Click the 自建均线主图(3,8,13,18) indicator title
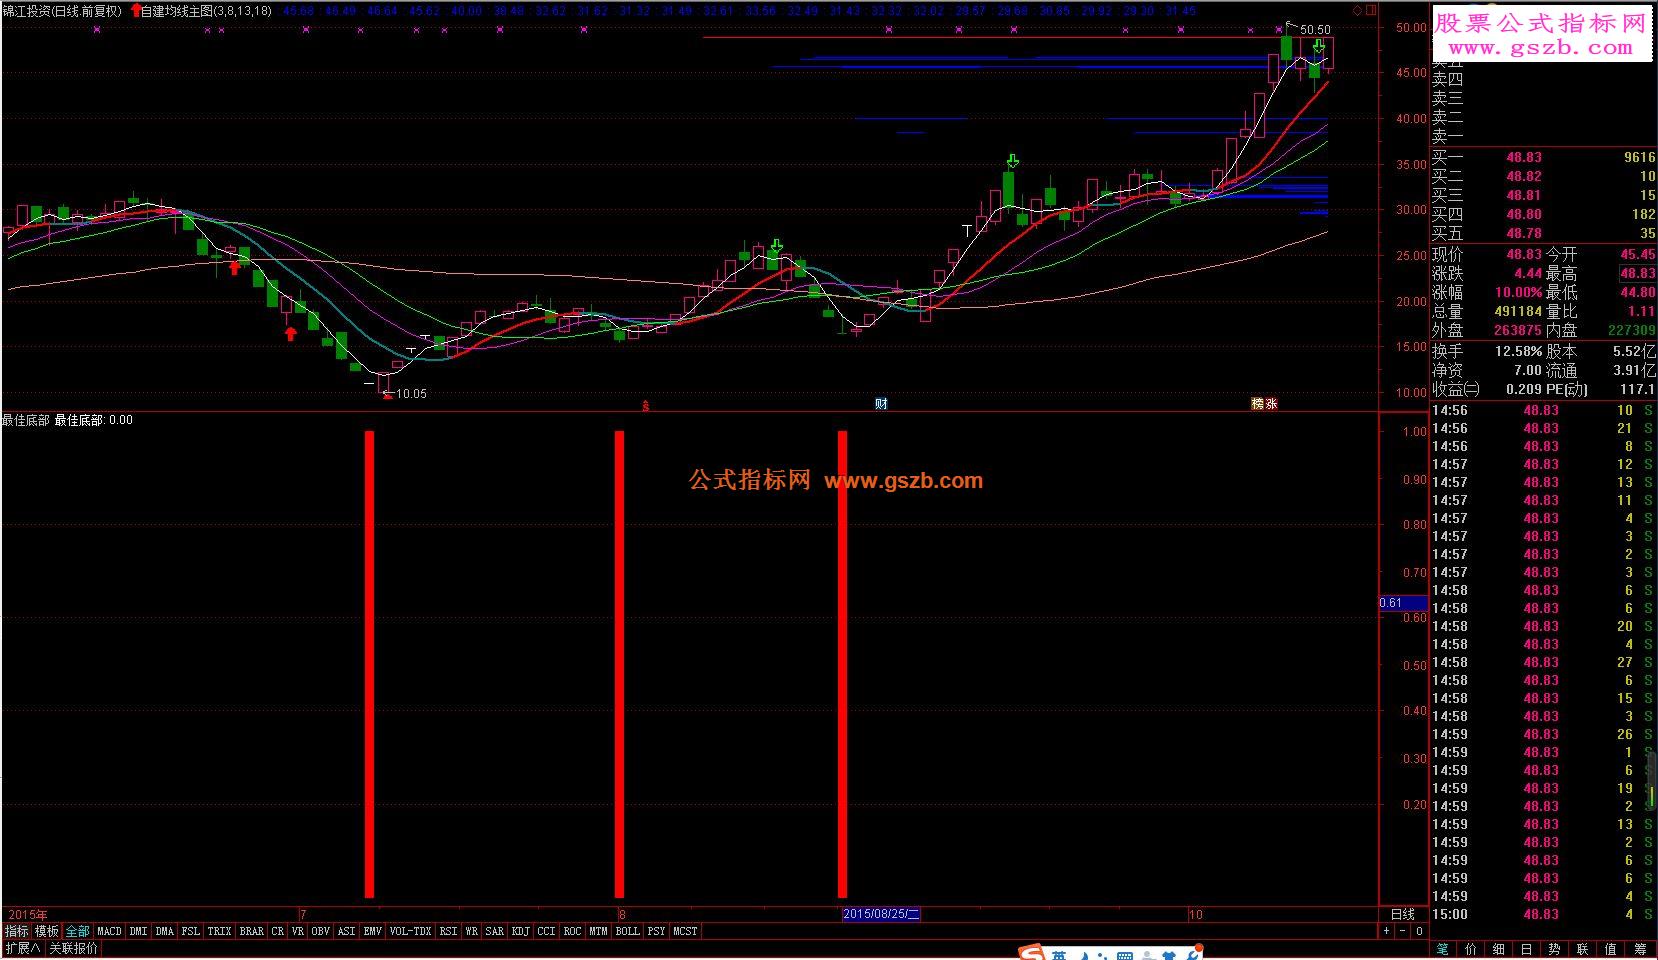 coord(206,11)
